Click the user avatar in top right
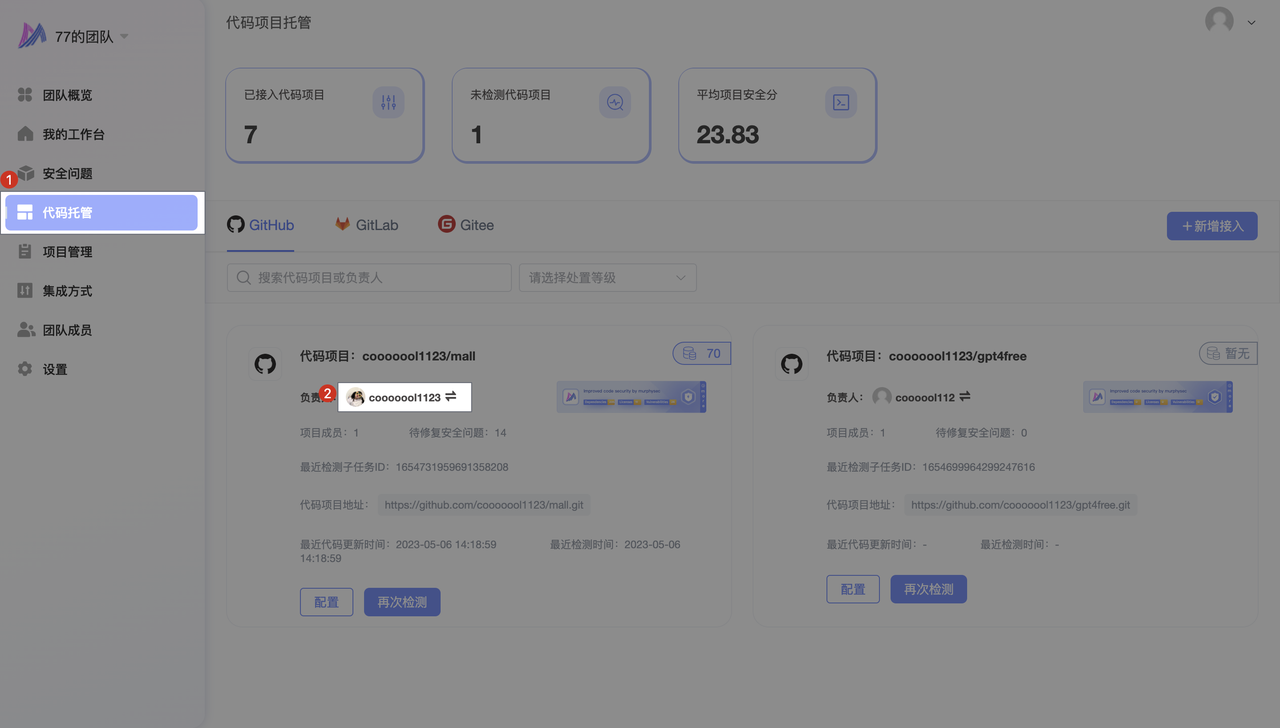The width and height of the screenshot is (1280, 728). (1219, 21)
